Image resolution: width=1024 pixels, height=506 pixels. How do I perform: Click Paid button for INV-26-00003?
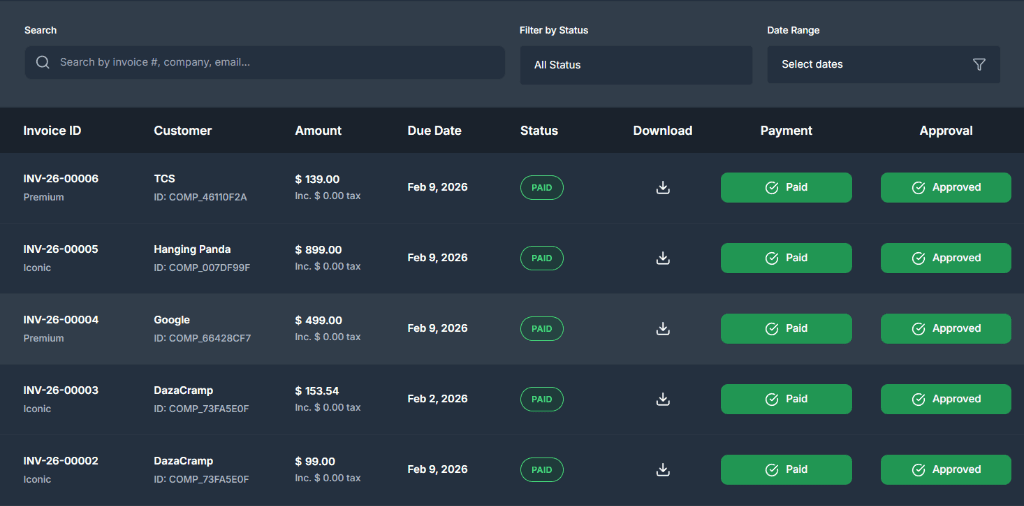786,399
